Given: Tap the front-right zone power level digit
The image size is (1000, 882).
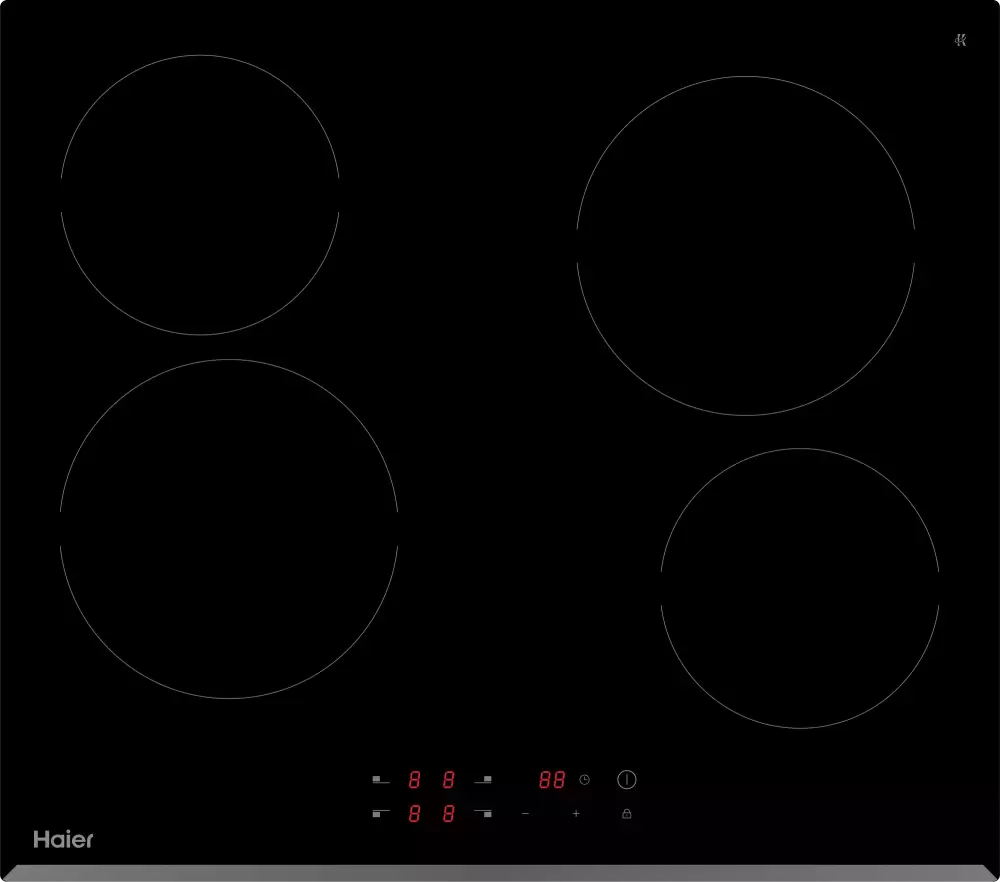Looking at the screenshot, I should click(448, 813).
